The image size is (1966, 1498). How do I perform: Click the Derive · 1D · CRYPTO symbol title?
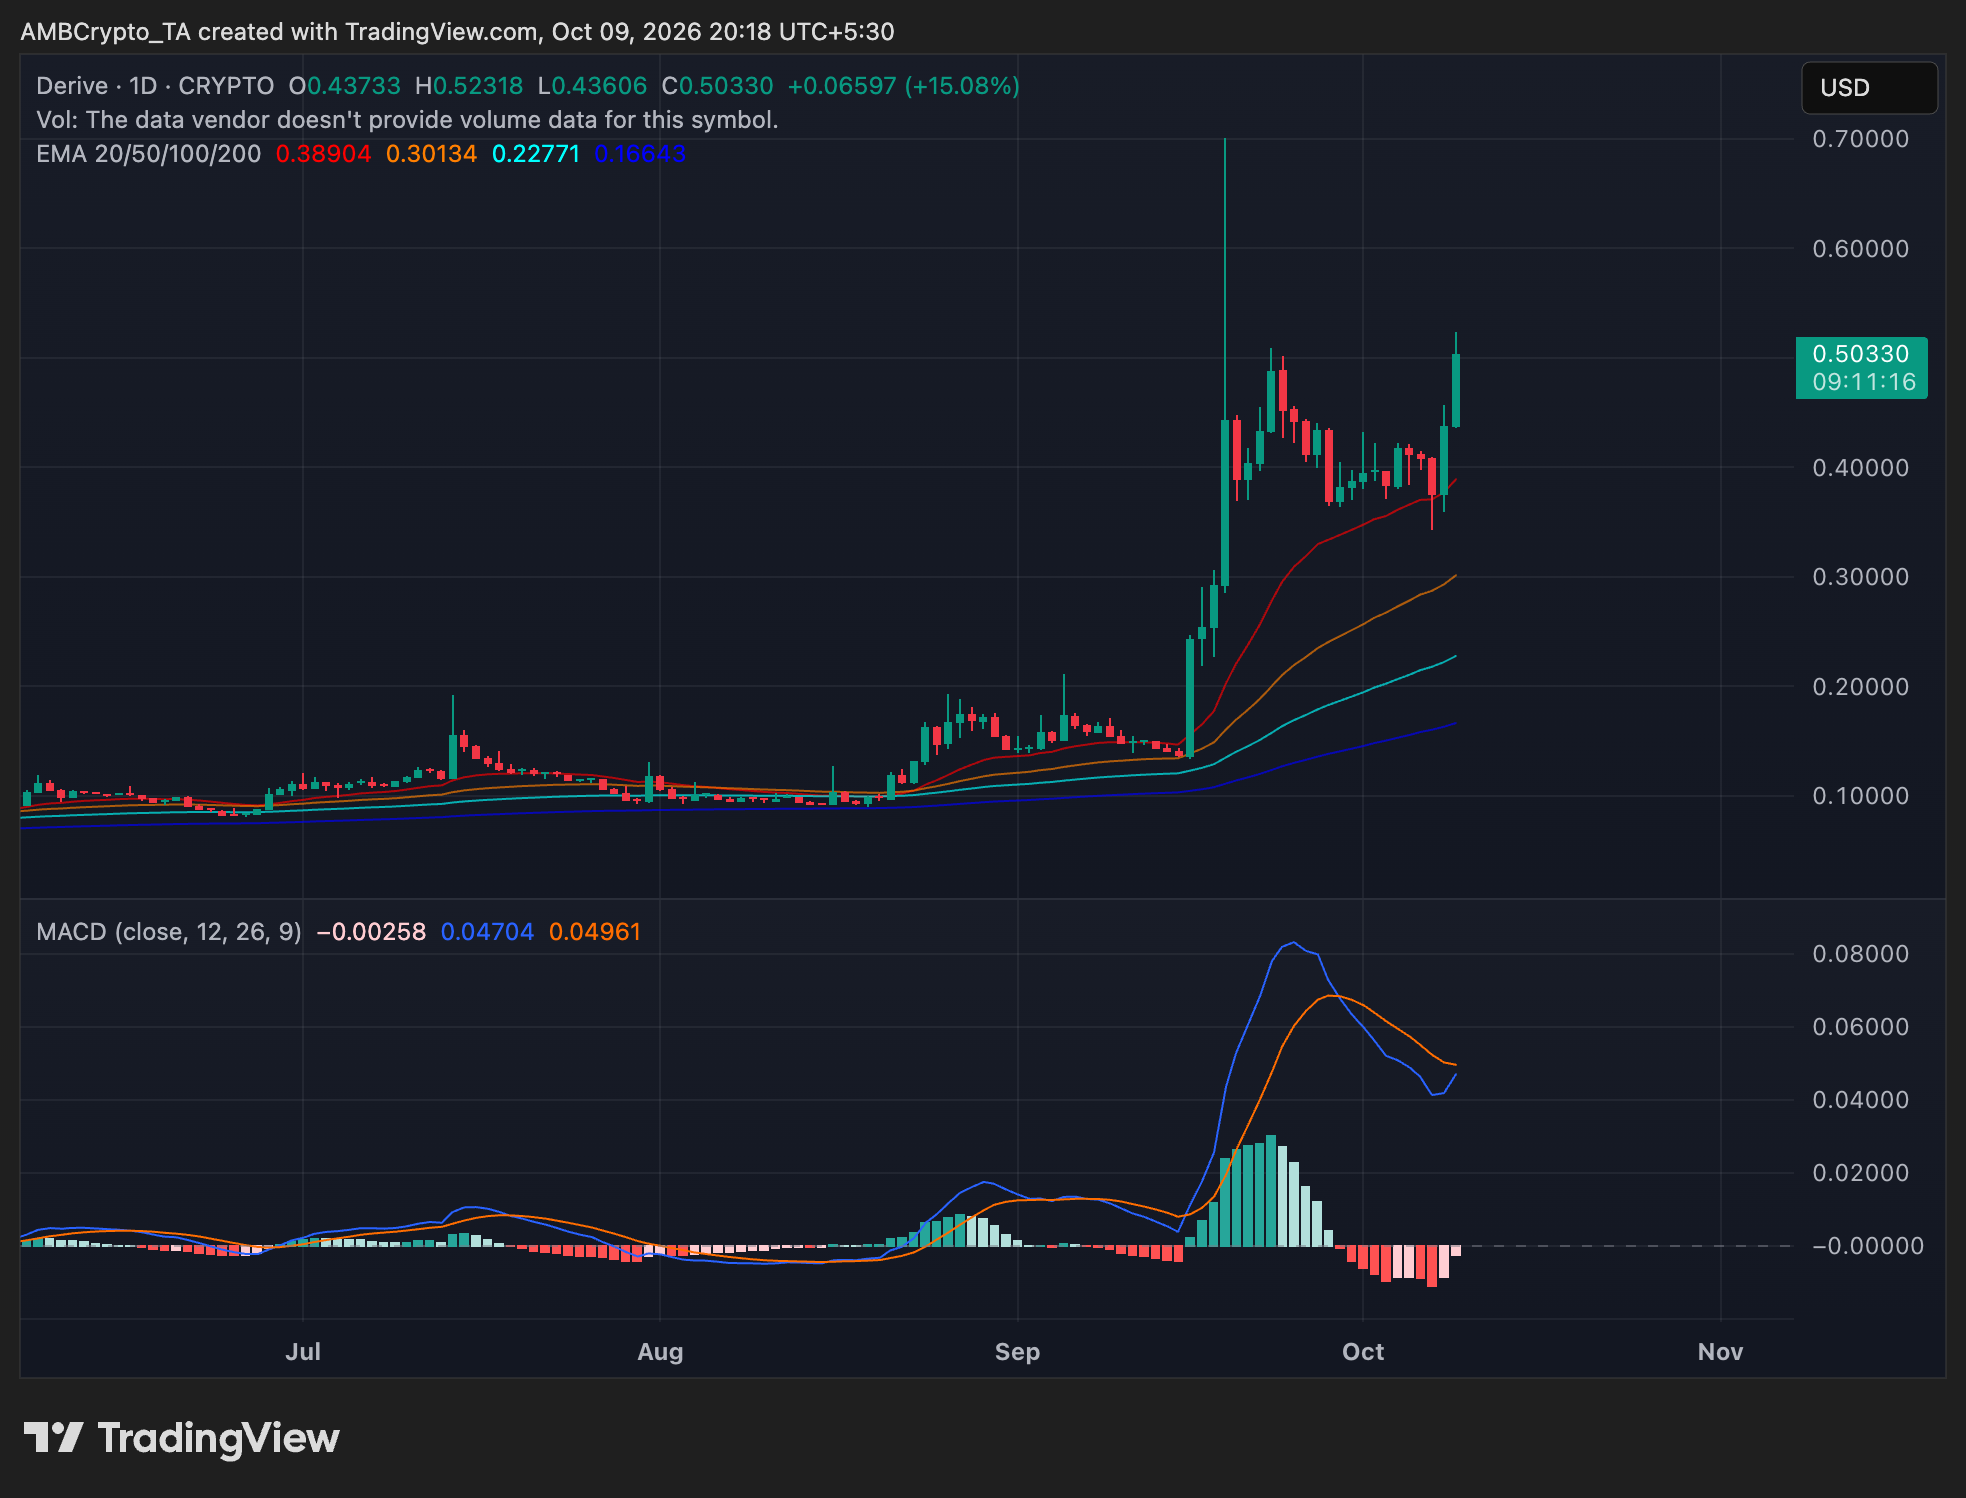155,86
